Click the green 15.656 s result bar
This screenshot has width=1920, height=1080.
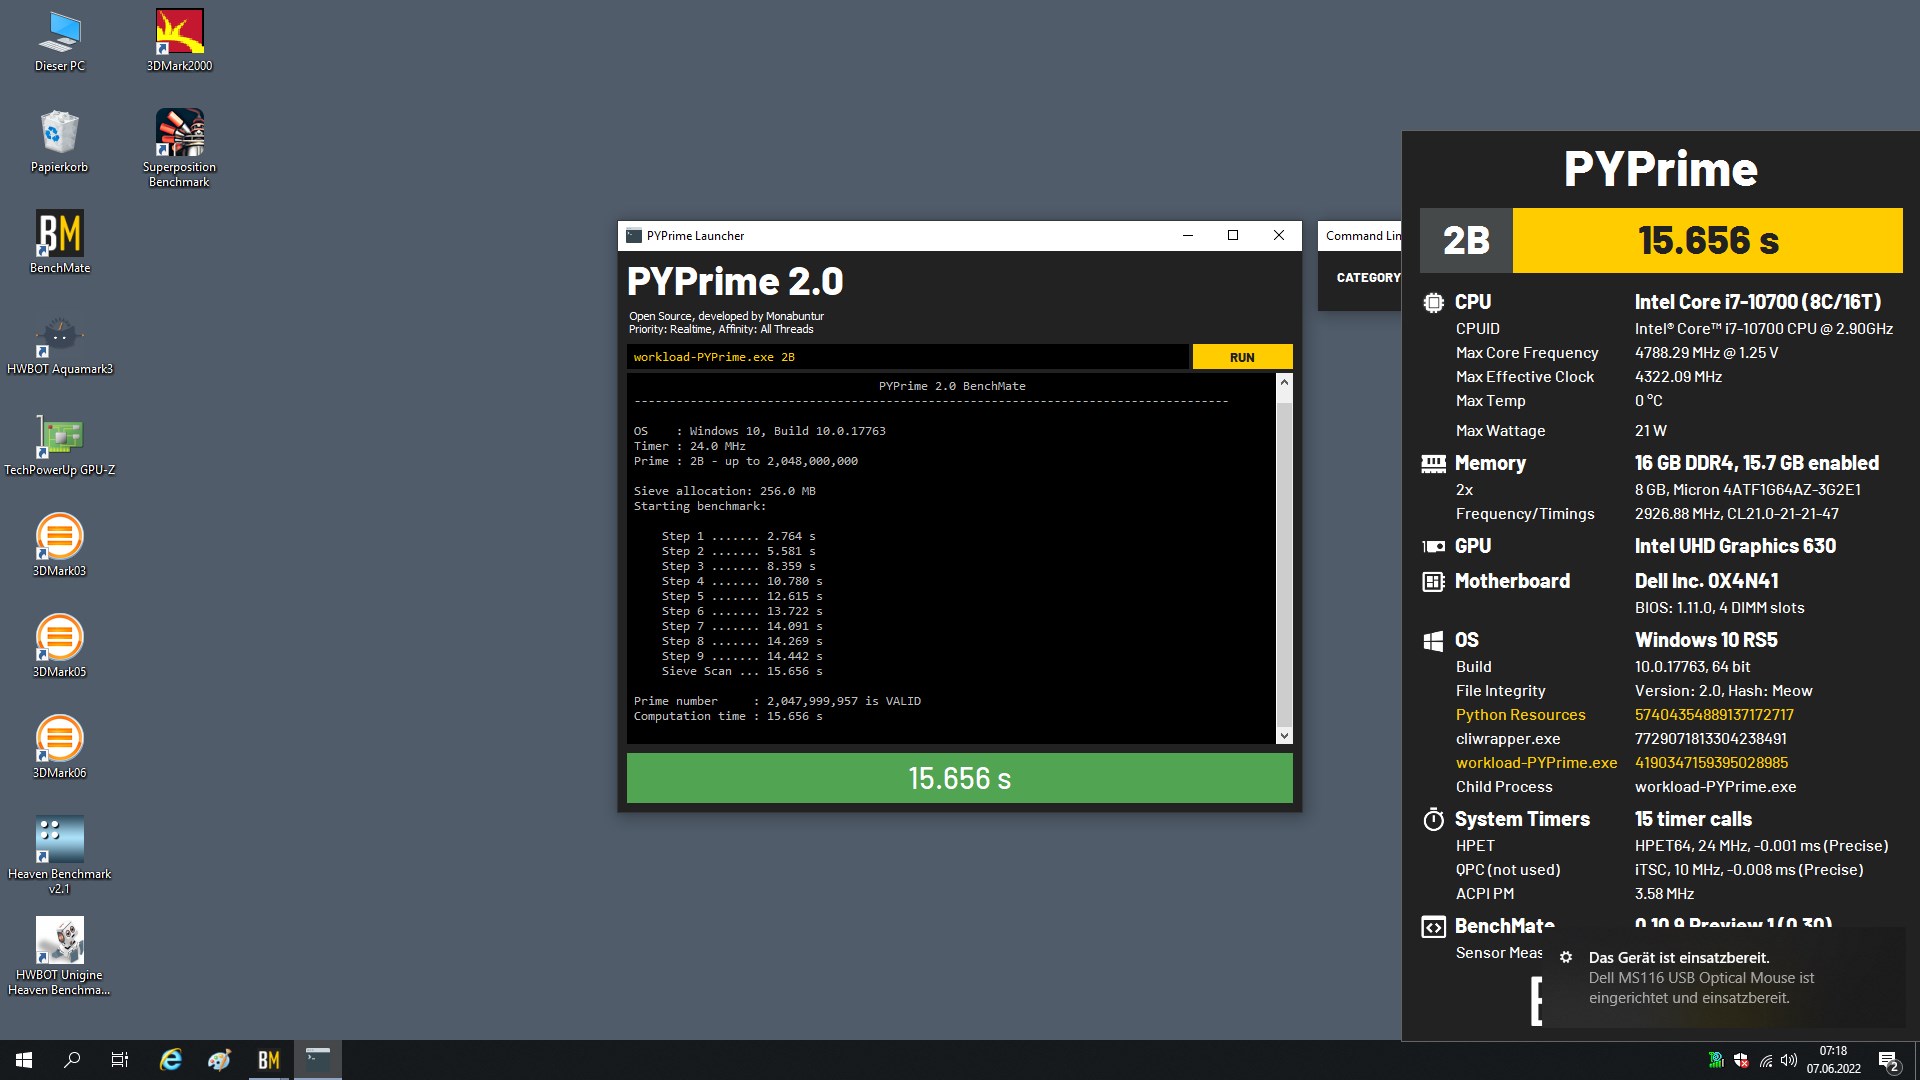[959, 778]
